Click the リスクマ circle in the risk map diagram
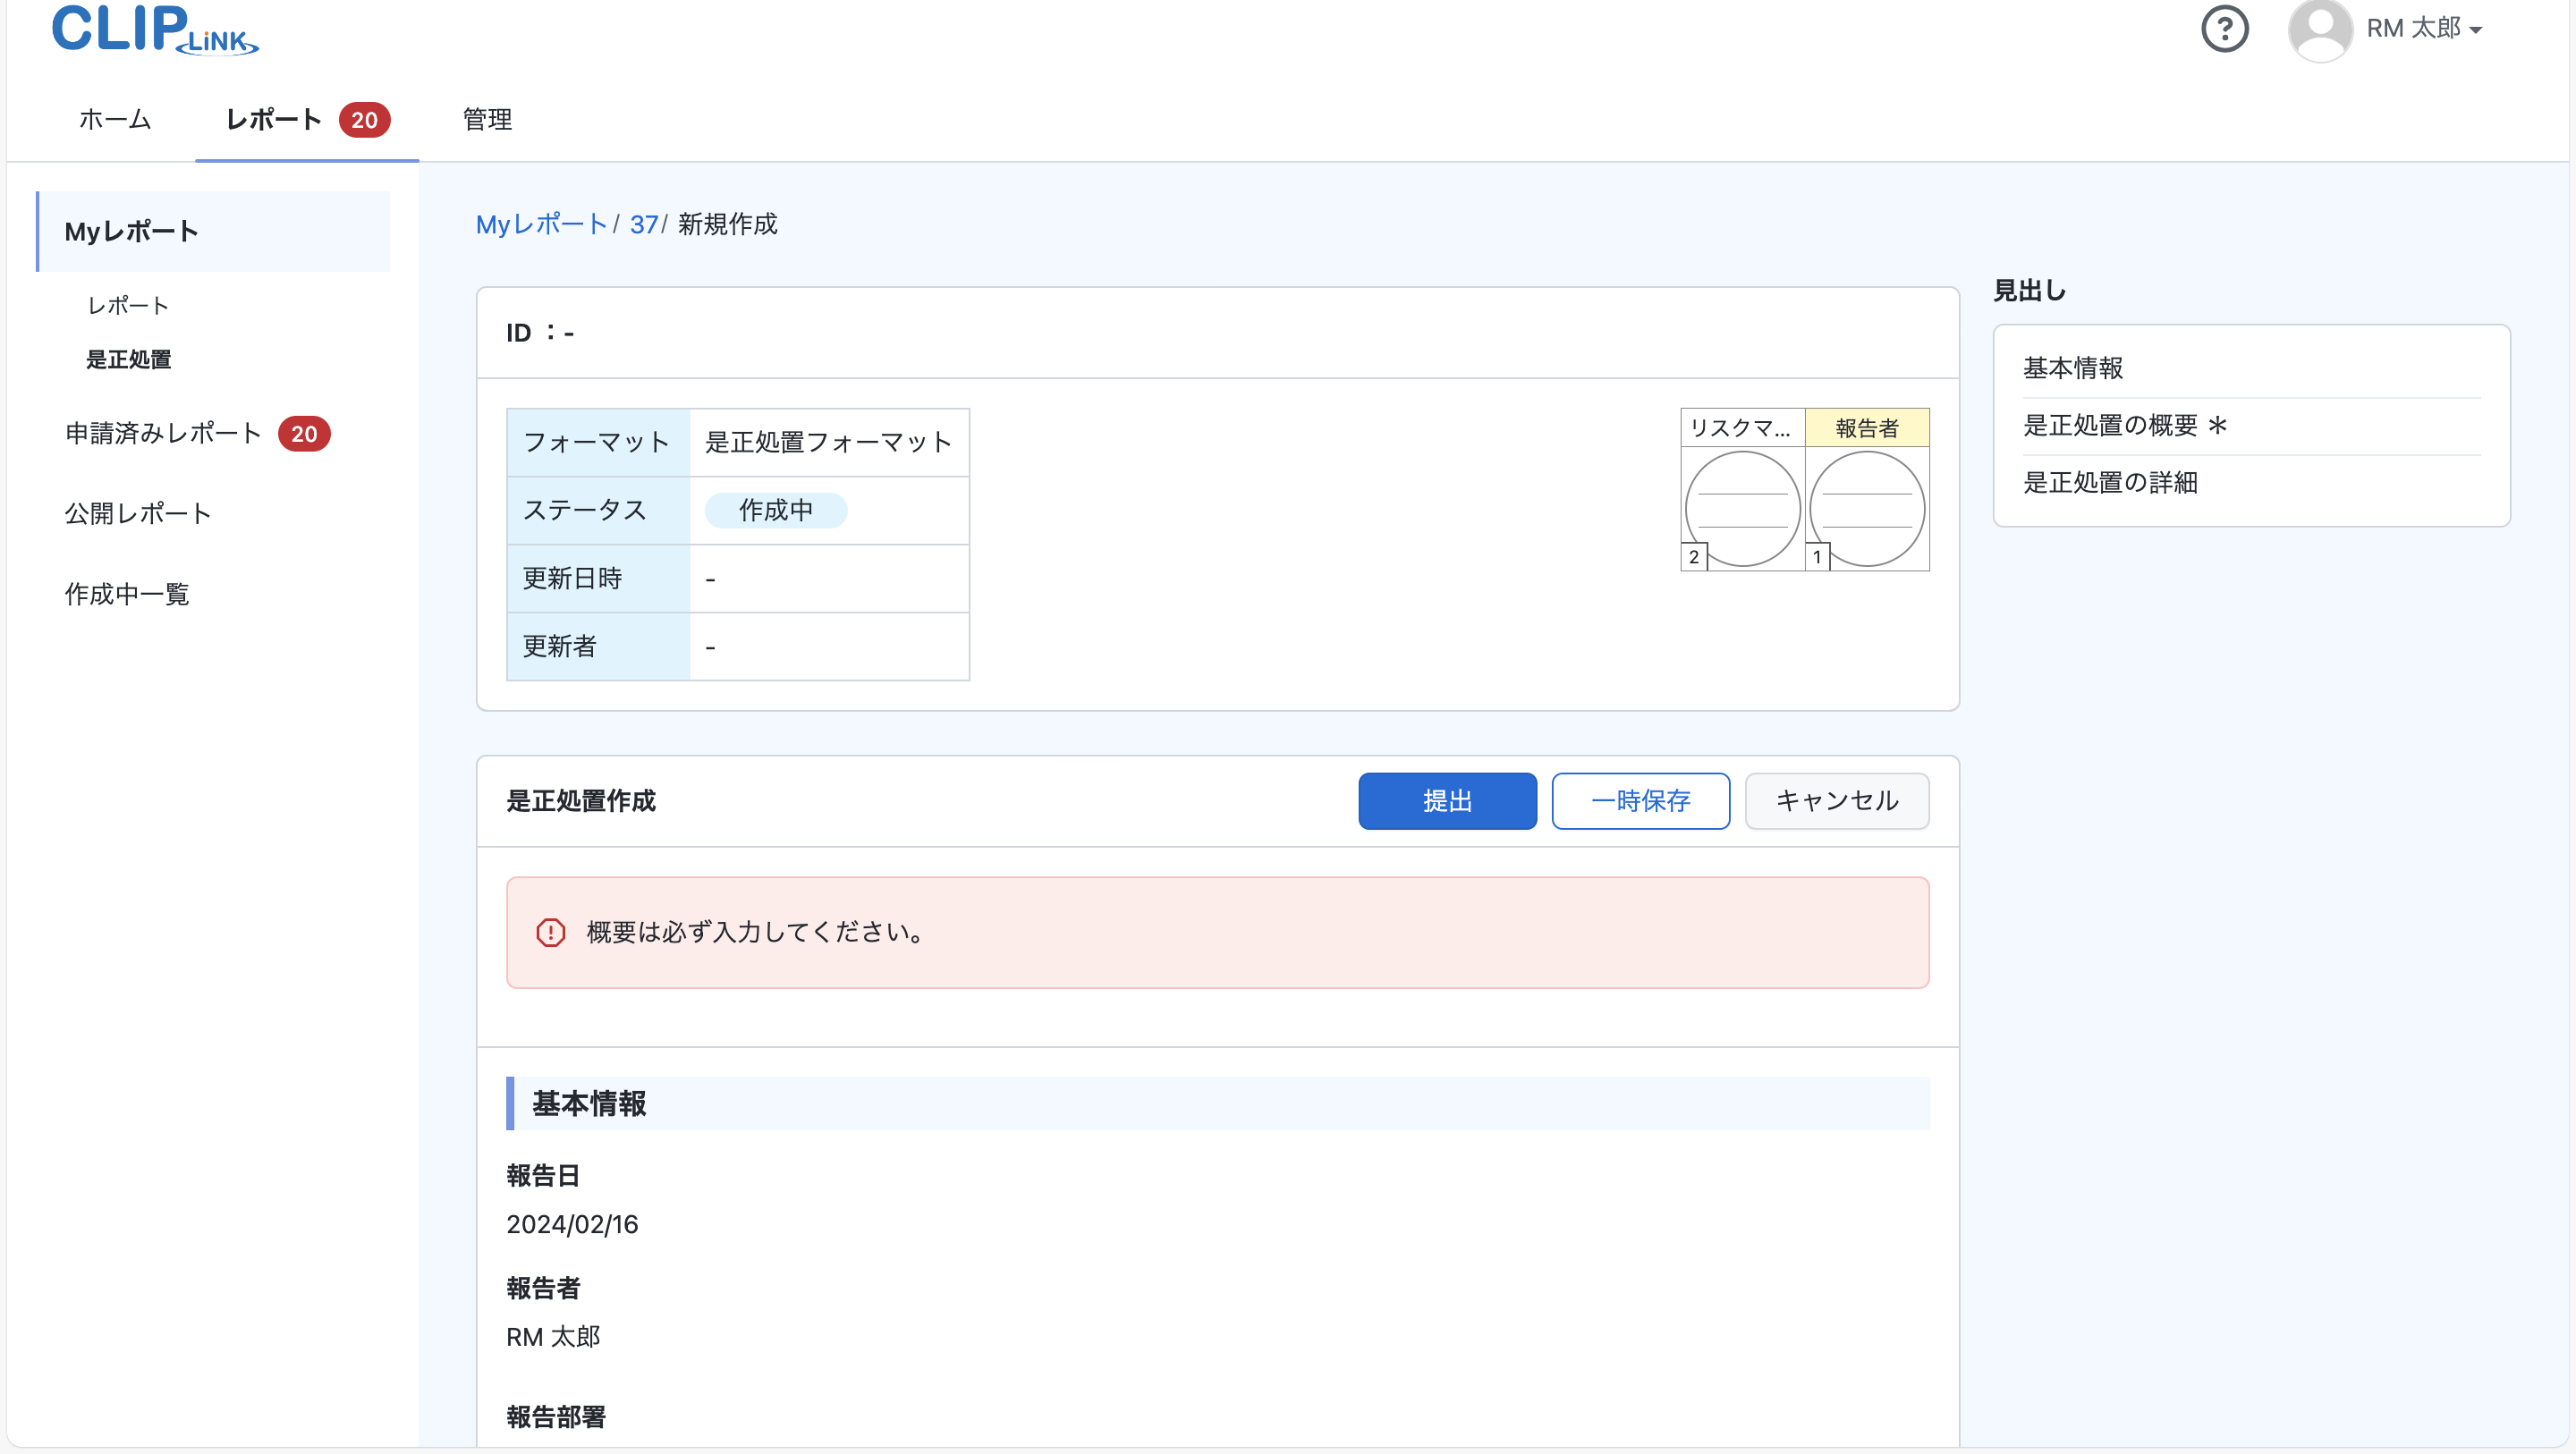Viewport: 2576px width, 1454px height. click(x=1742, y=509)
